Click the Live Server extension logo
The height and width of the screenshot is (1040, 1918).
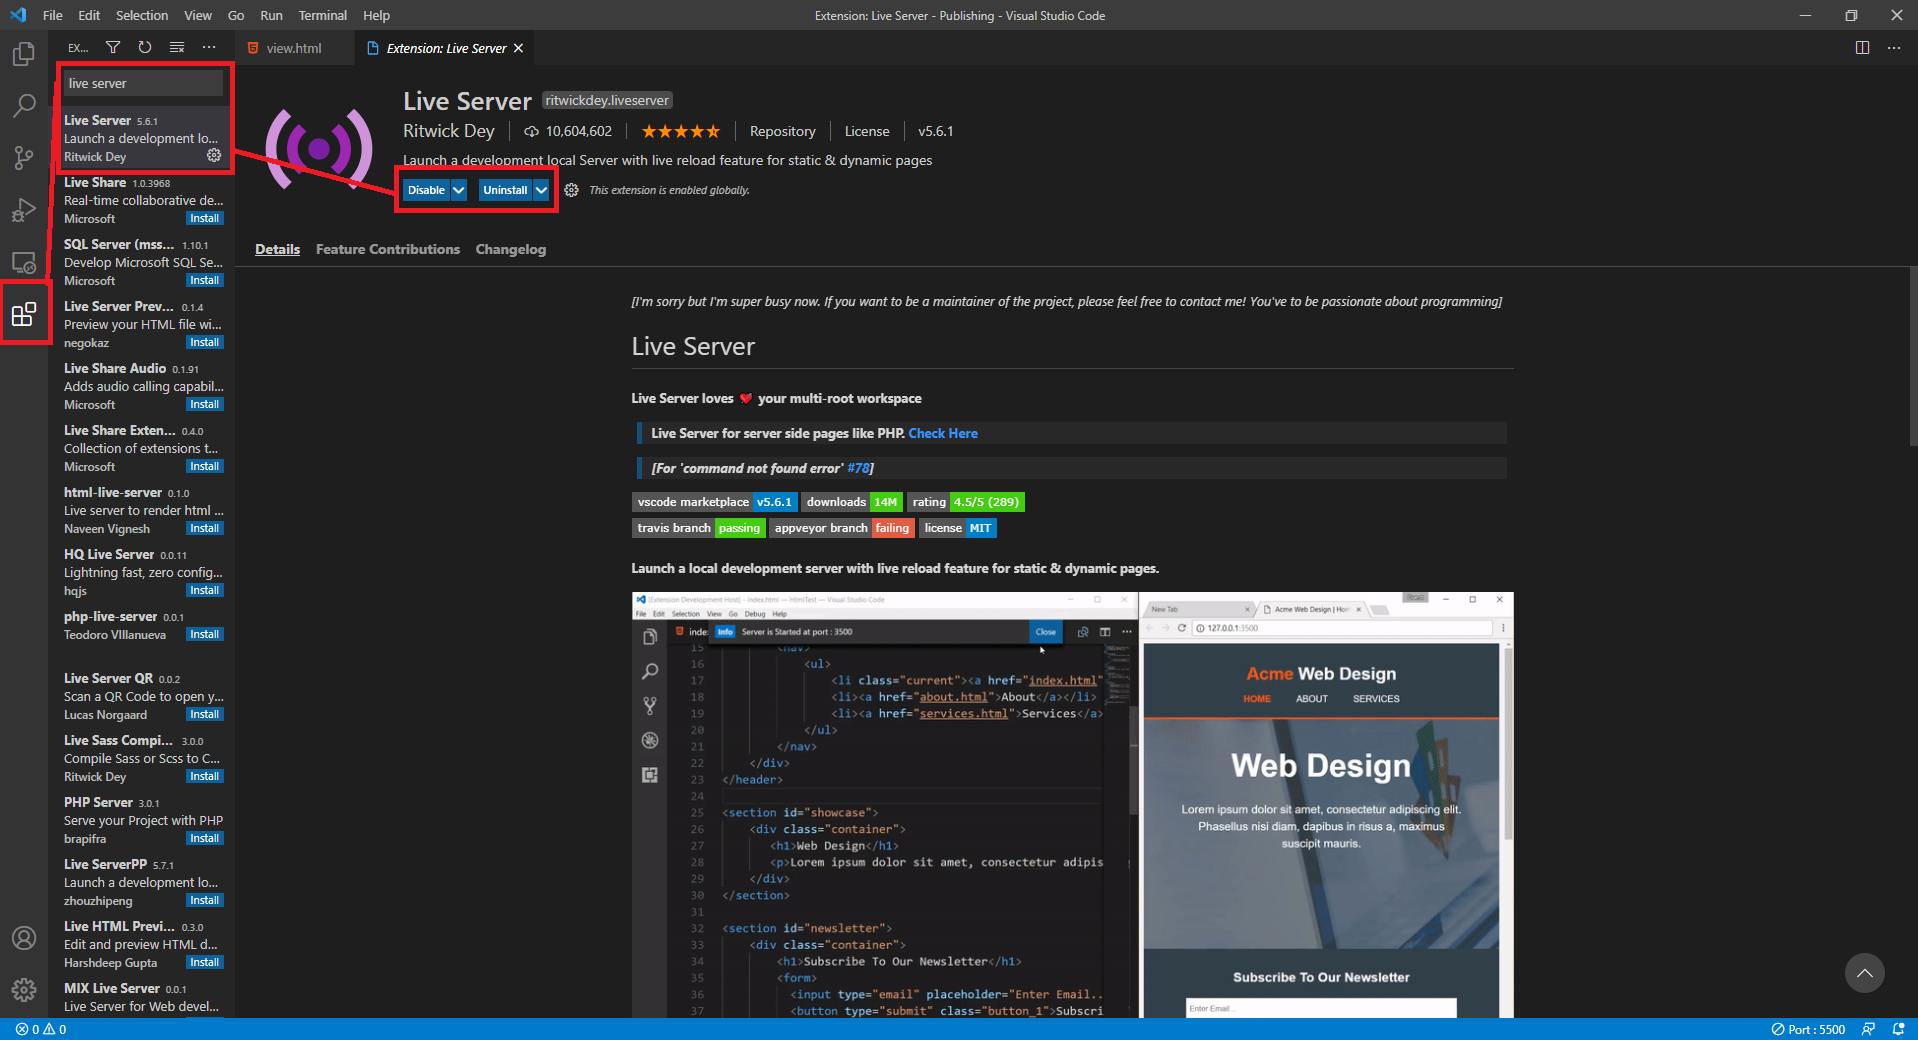319,149
